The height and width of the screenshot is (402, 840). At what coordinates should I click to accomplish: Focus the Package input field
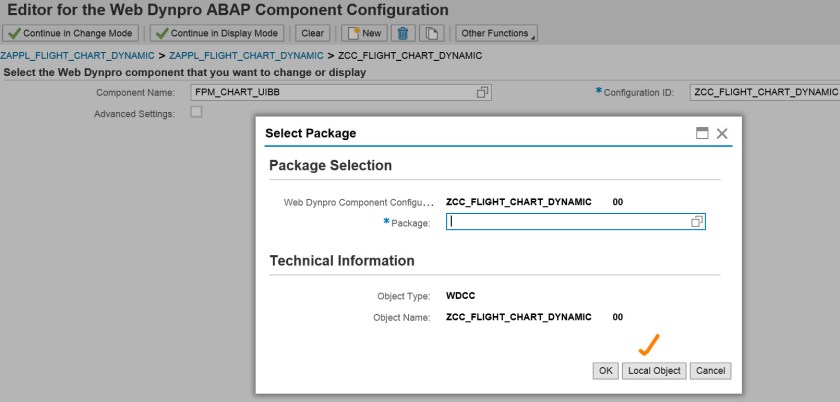(565, 222)
